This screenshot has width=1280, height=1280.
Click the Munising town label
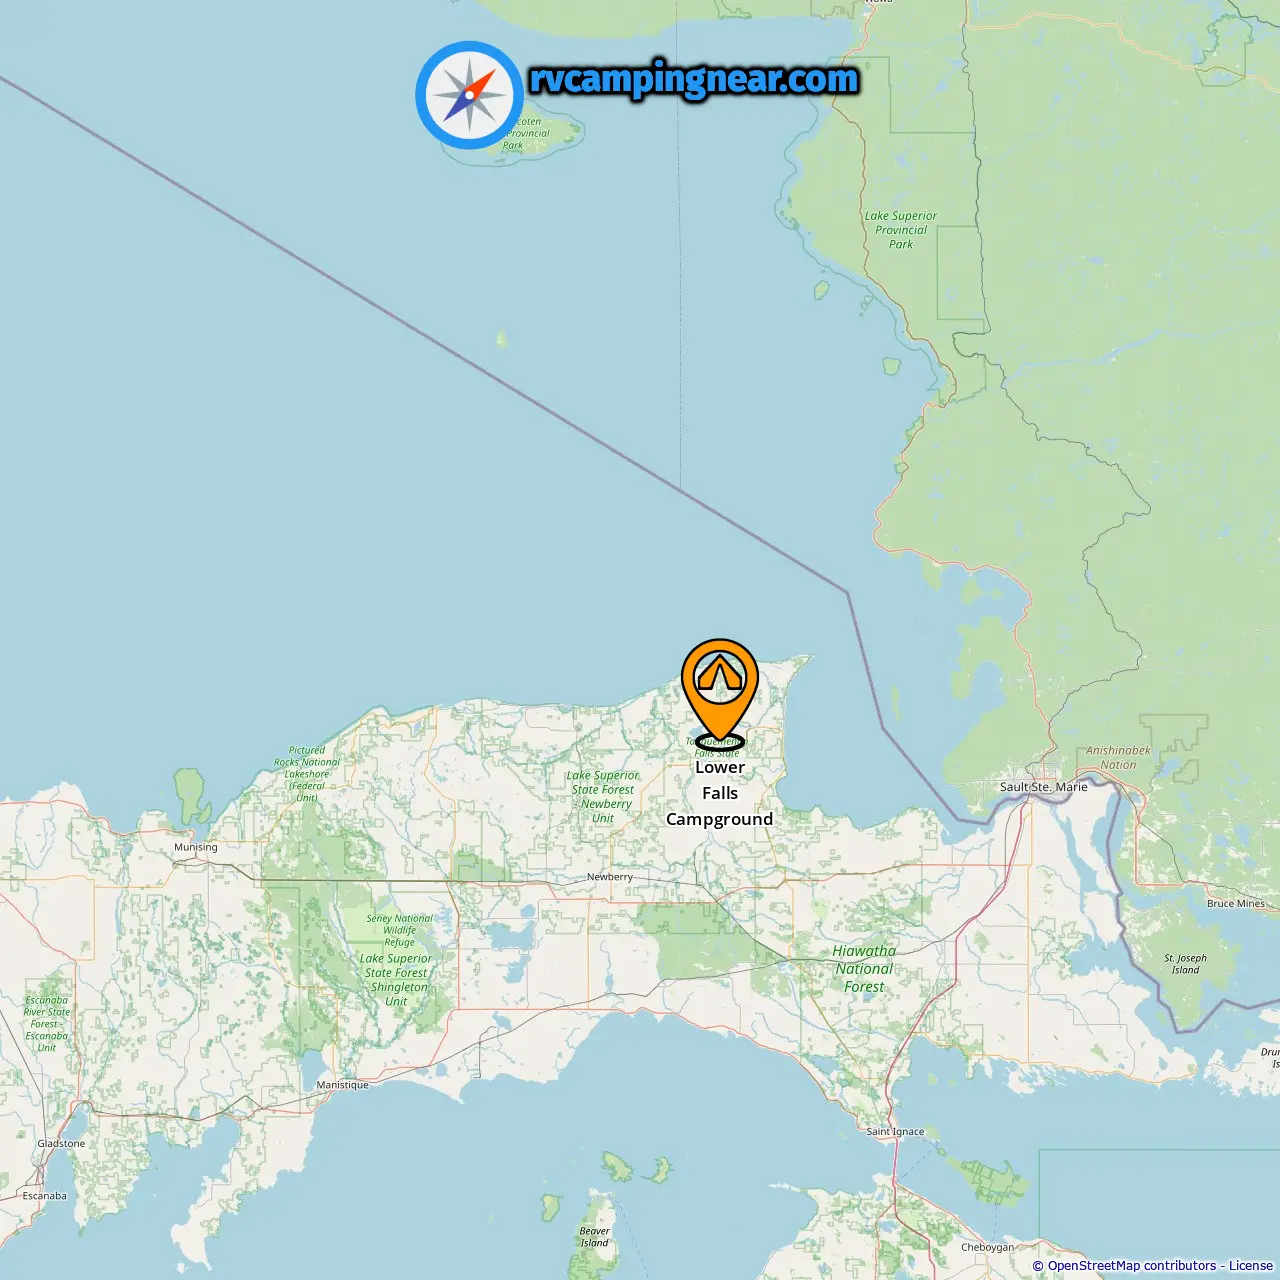point(196,847)
